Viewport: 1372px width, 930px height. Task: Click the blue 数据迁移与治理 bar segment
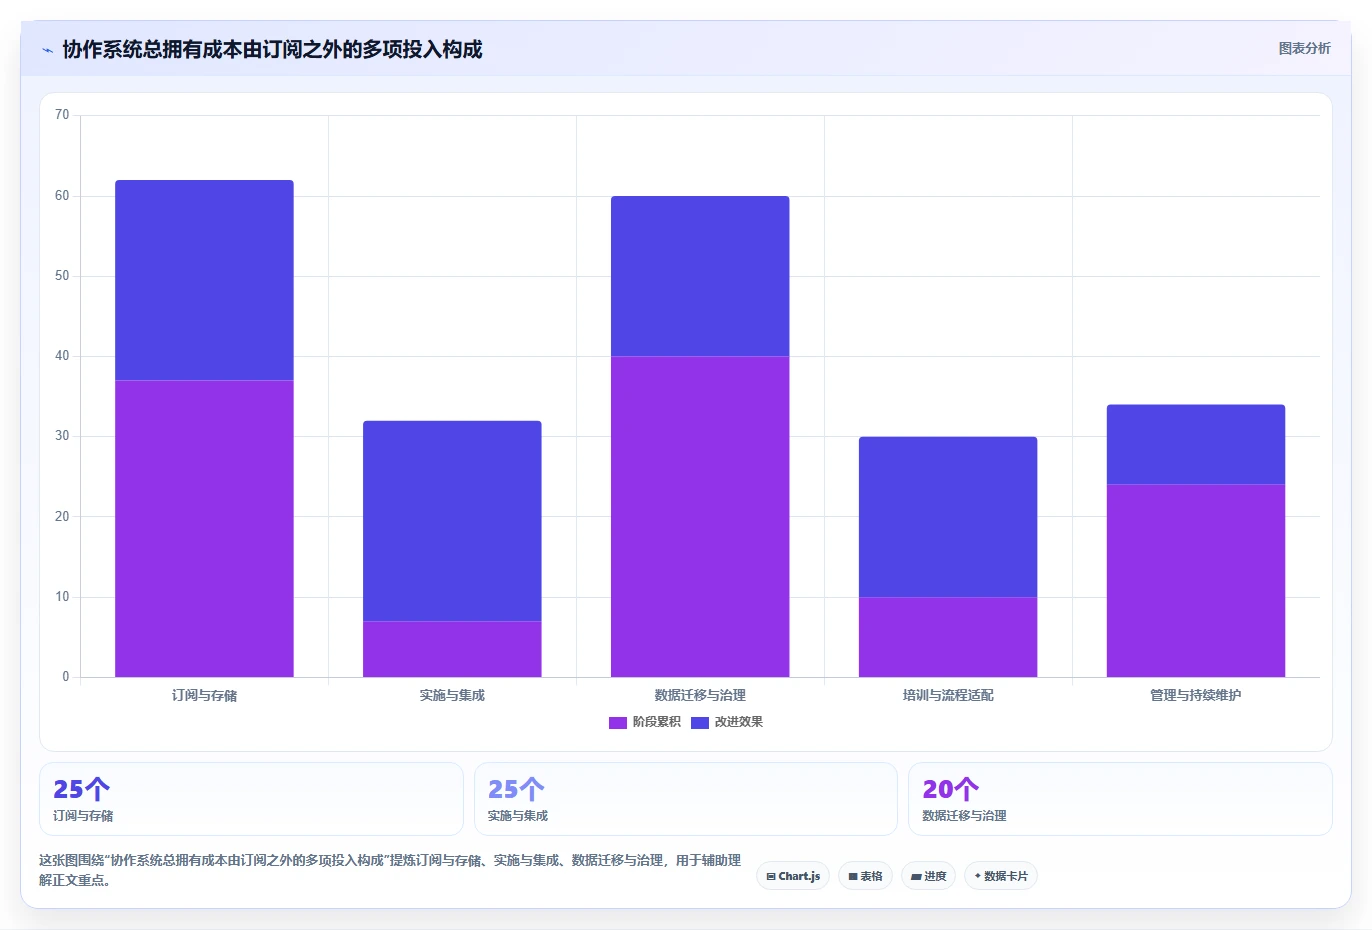700,276
